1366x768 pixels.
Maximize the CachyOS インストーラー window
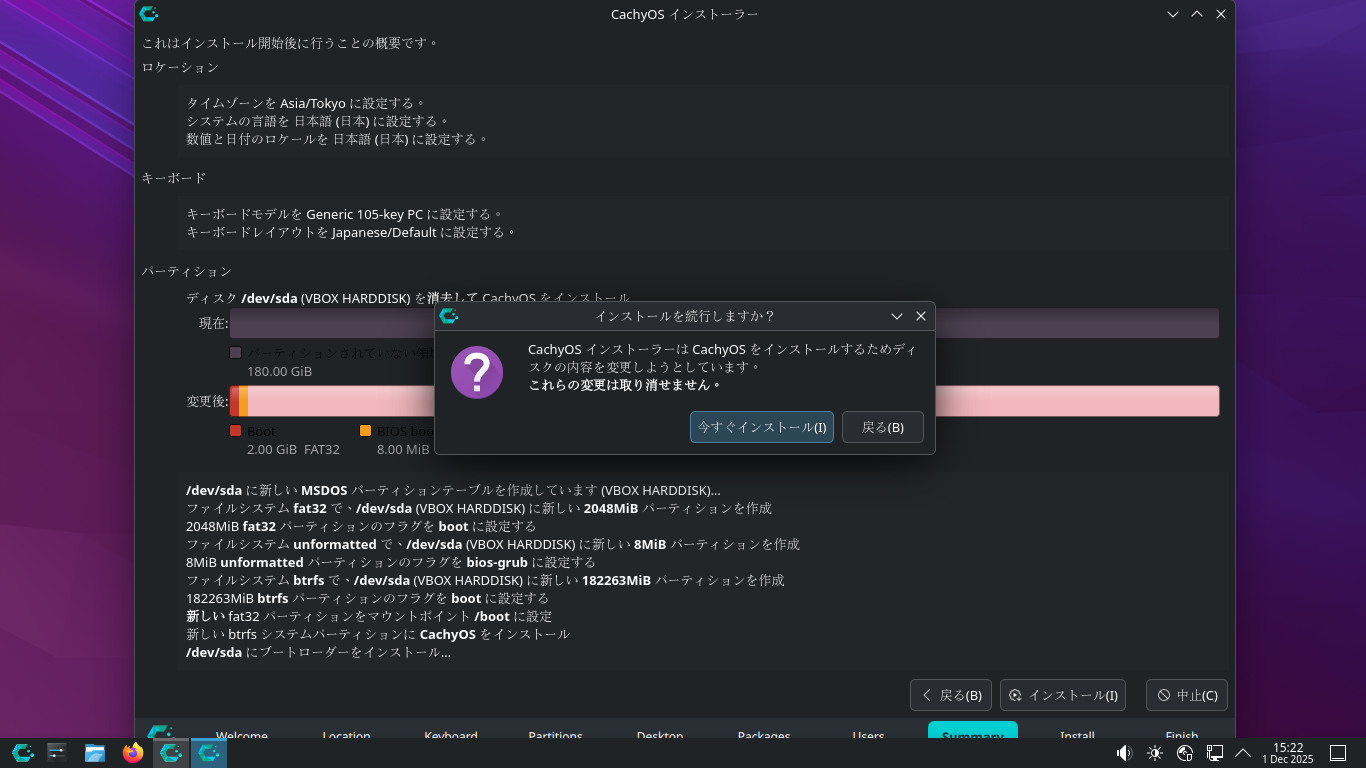tap(1197, 14)
